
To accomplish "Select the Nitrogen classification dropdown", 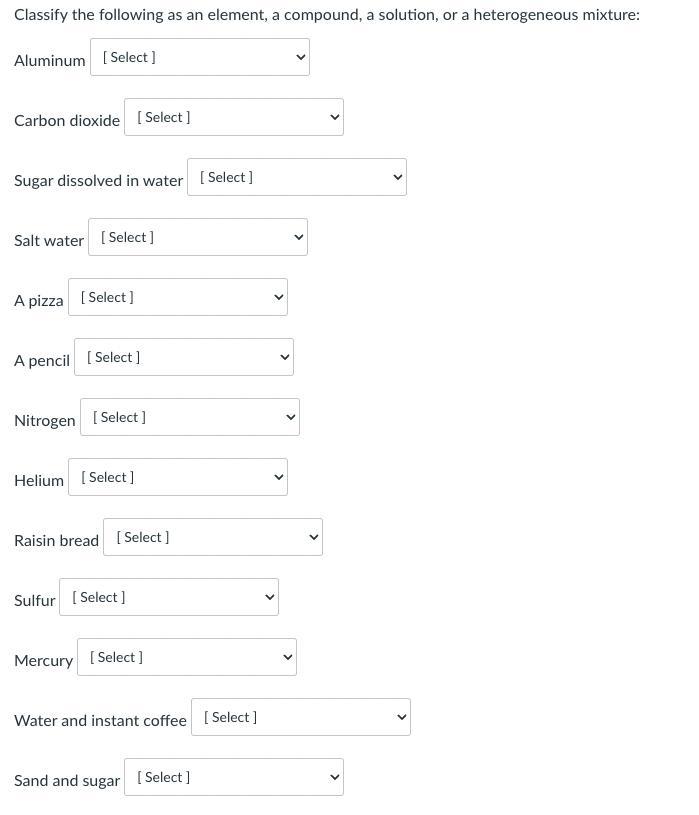I will (189, 417).
